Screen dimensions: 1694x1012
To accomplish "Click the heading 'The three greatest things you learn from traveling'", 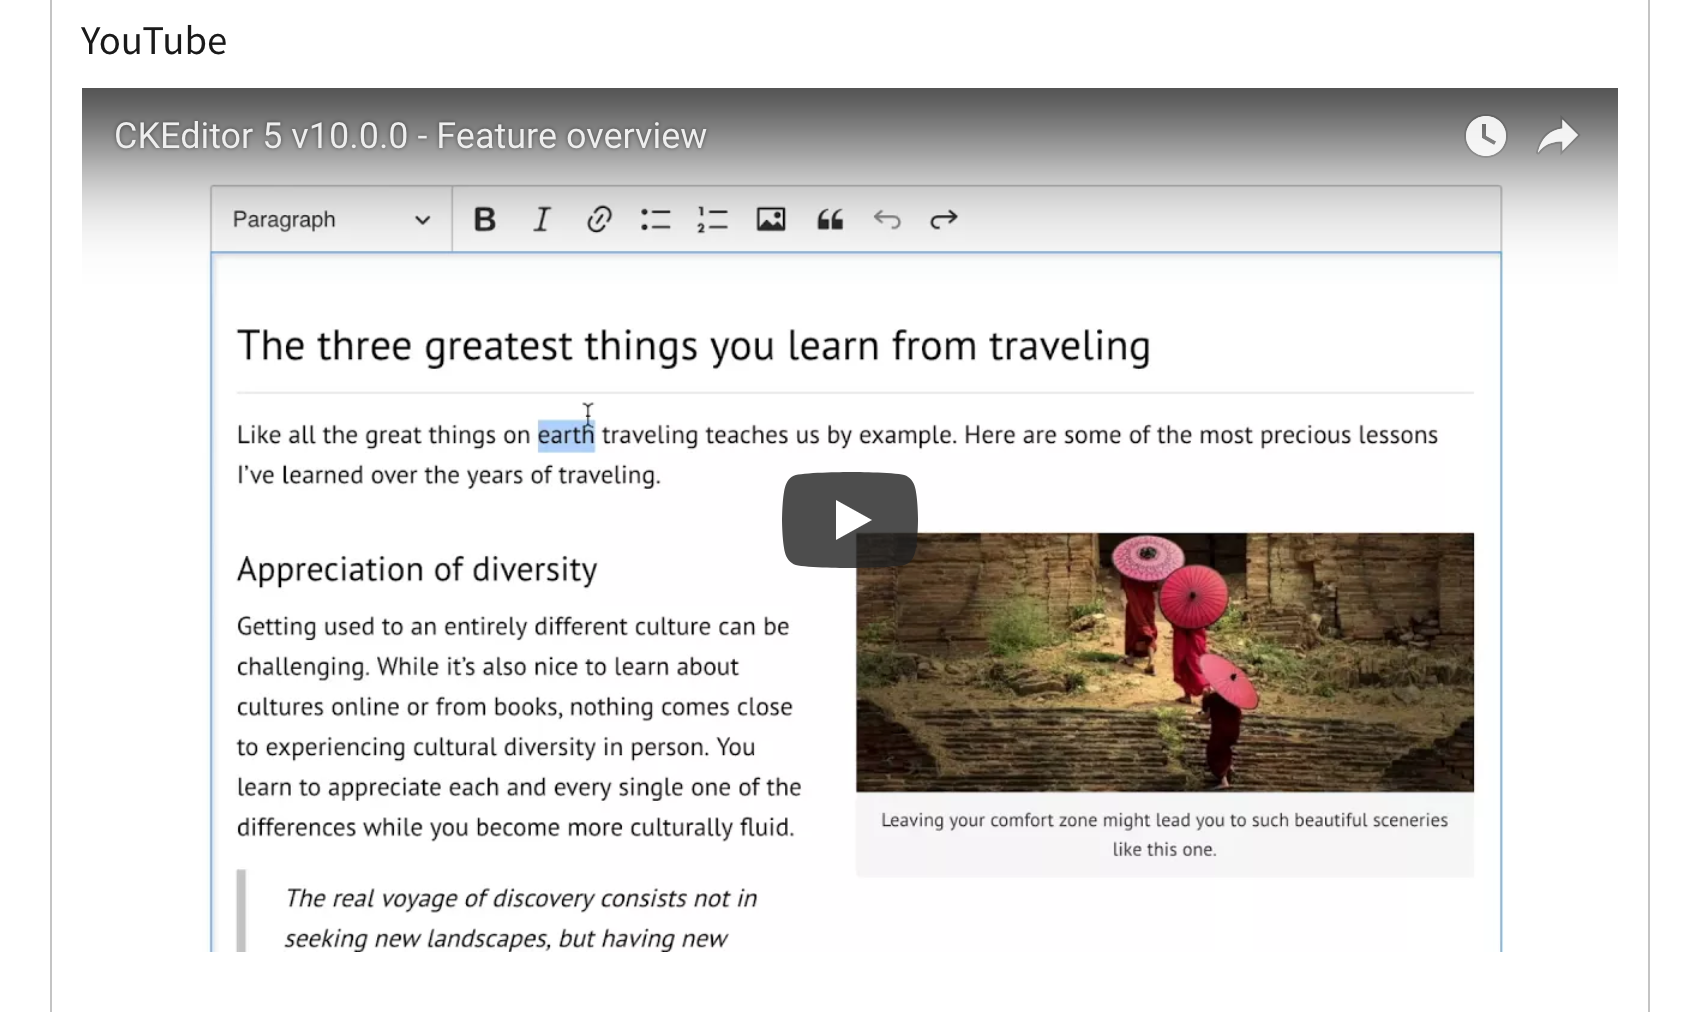I will [693, 346].
